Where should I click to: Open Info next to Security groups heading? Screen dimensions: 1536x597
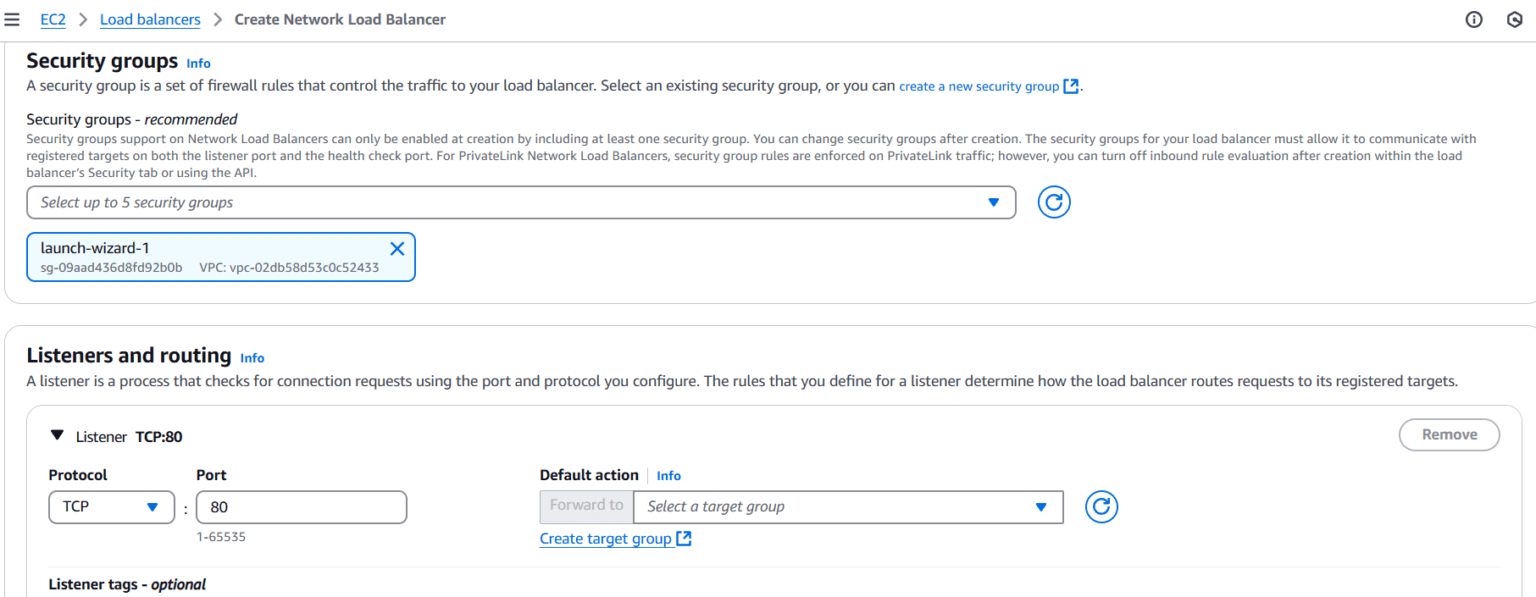198,63
